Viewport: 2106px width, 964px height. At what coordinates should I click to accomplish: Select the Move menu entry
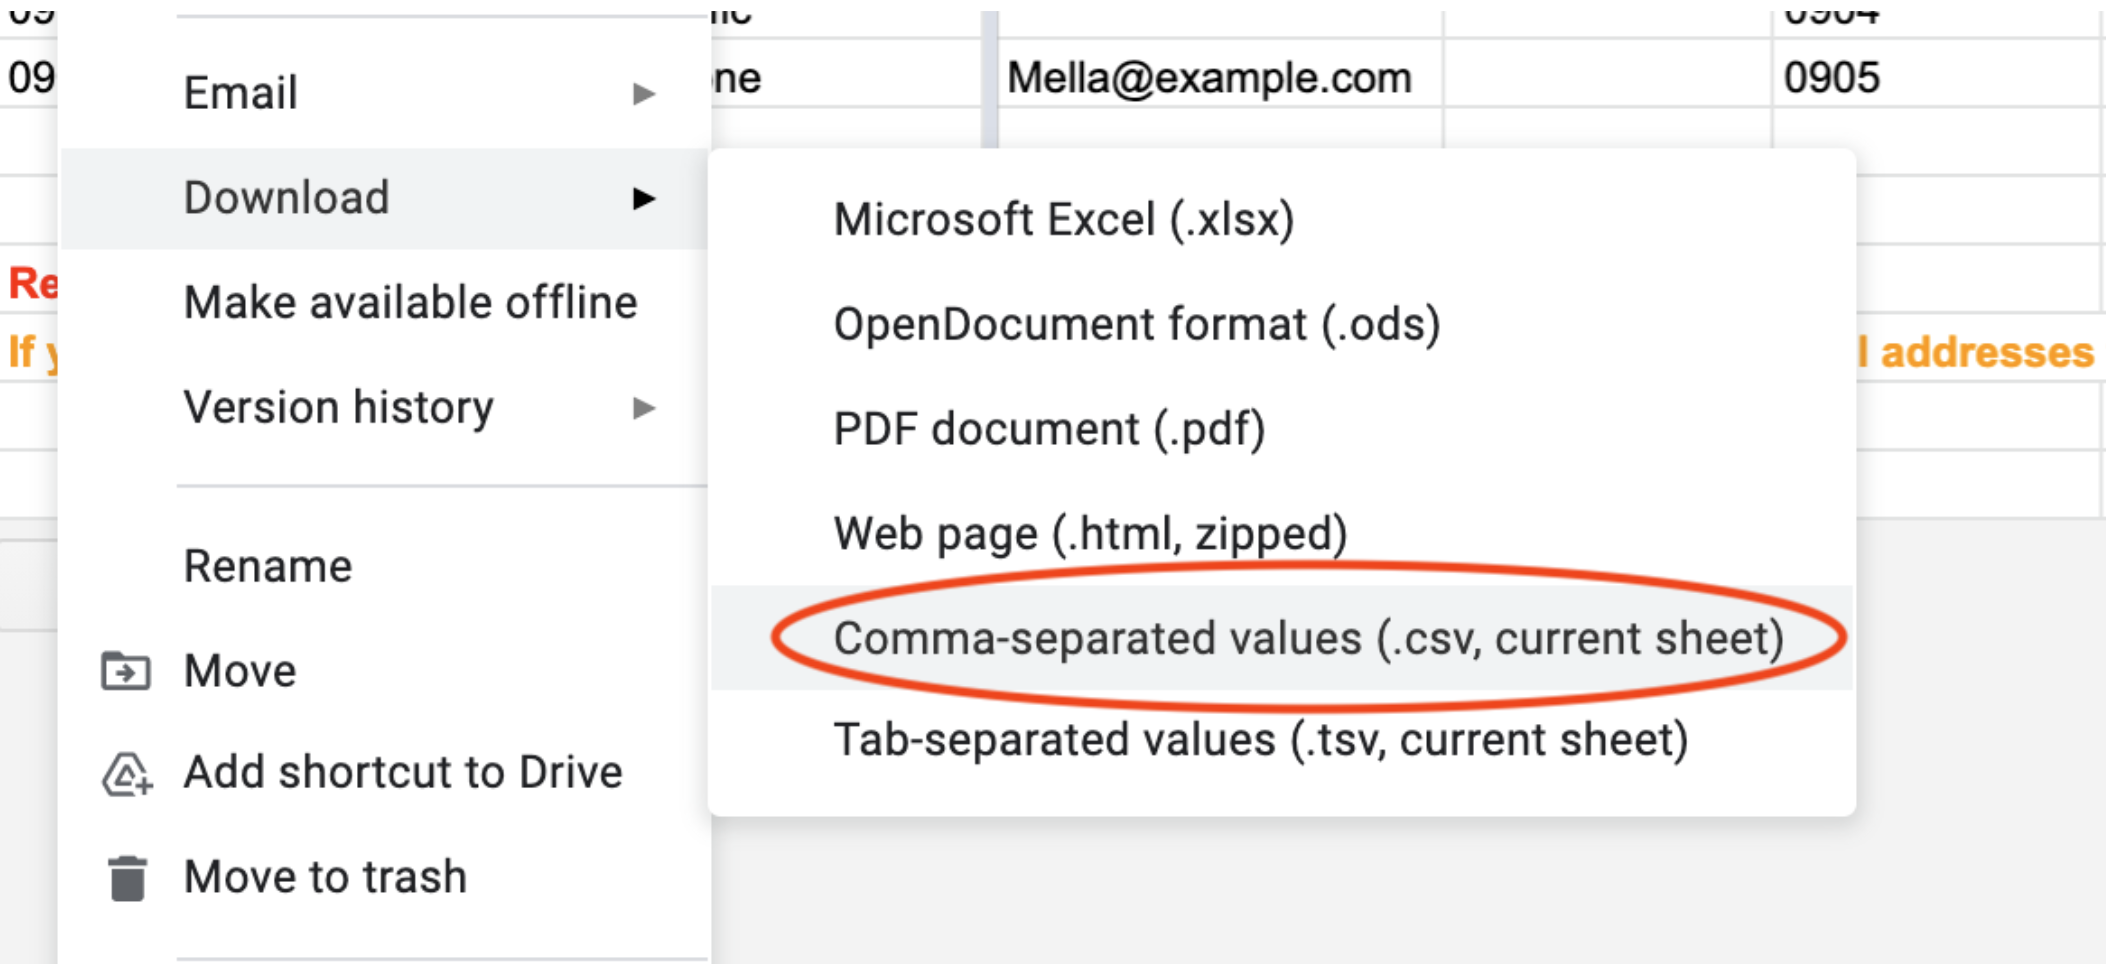pos(385,670)
